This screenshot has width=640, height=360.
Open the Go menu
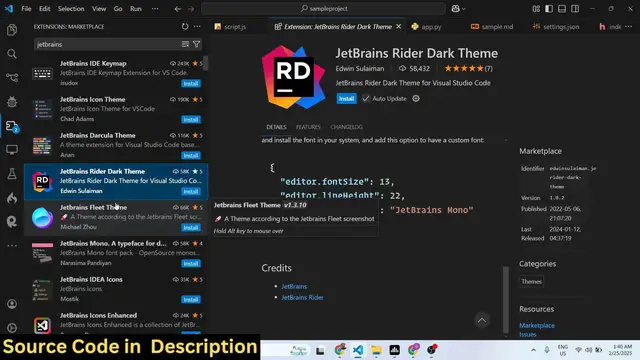click(x=118, y=9)
